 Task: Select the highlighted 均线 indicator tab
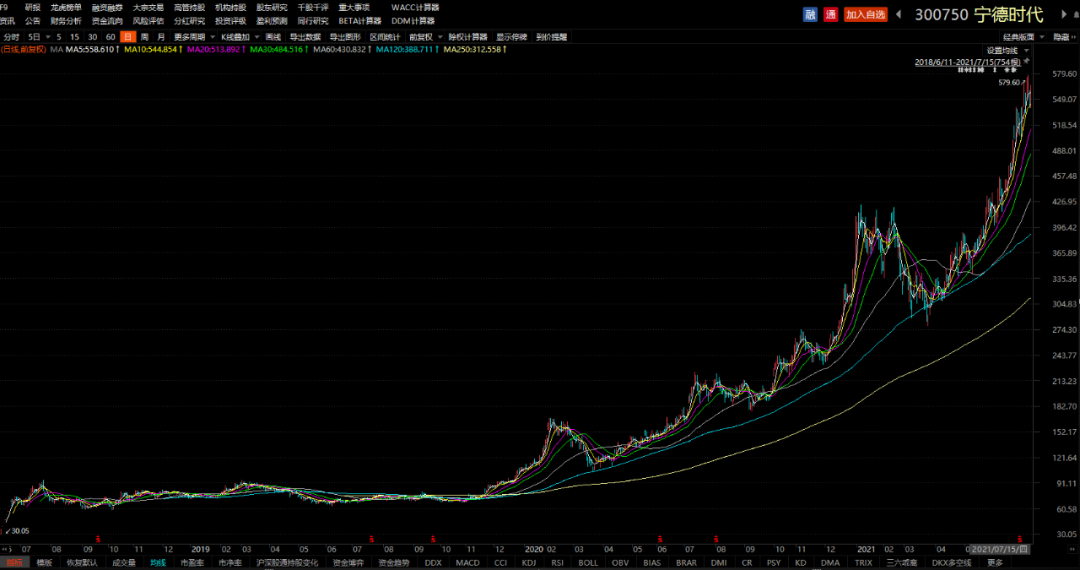coord(159,562)
